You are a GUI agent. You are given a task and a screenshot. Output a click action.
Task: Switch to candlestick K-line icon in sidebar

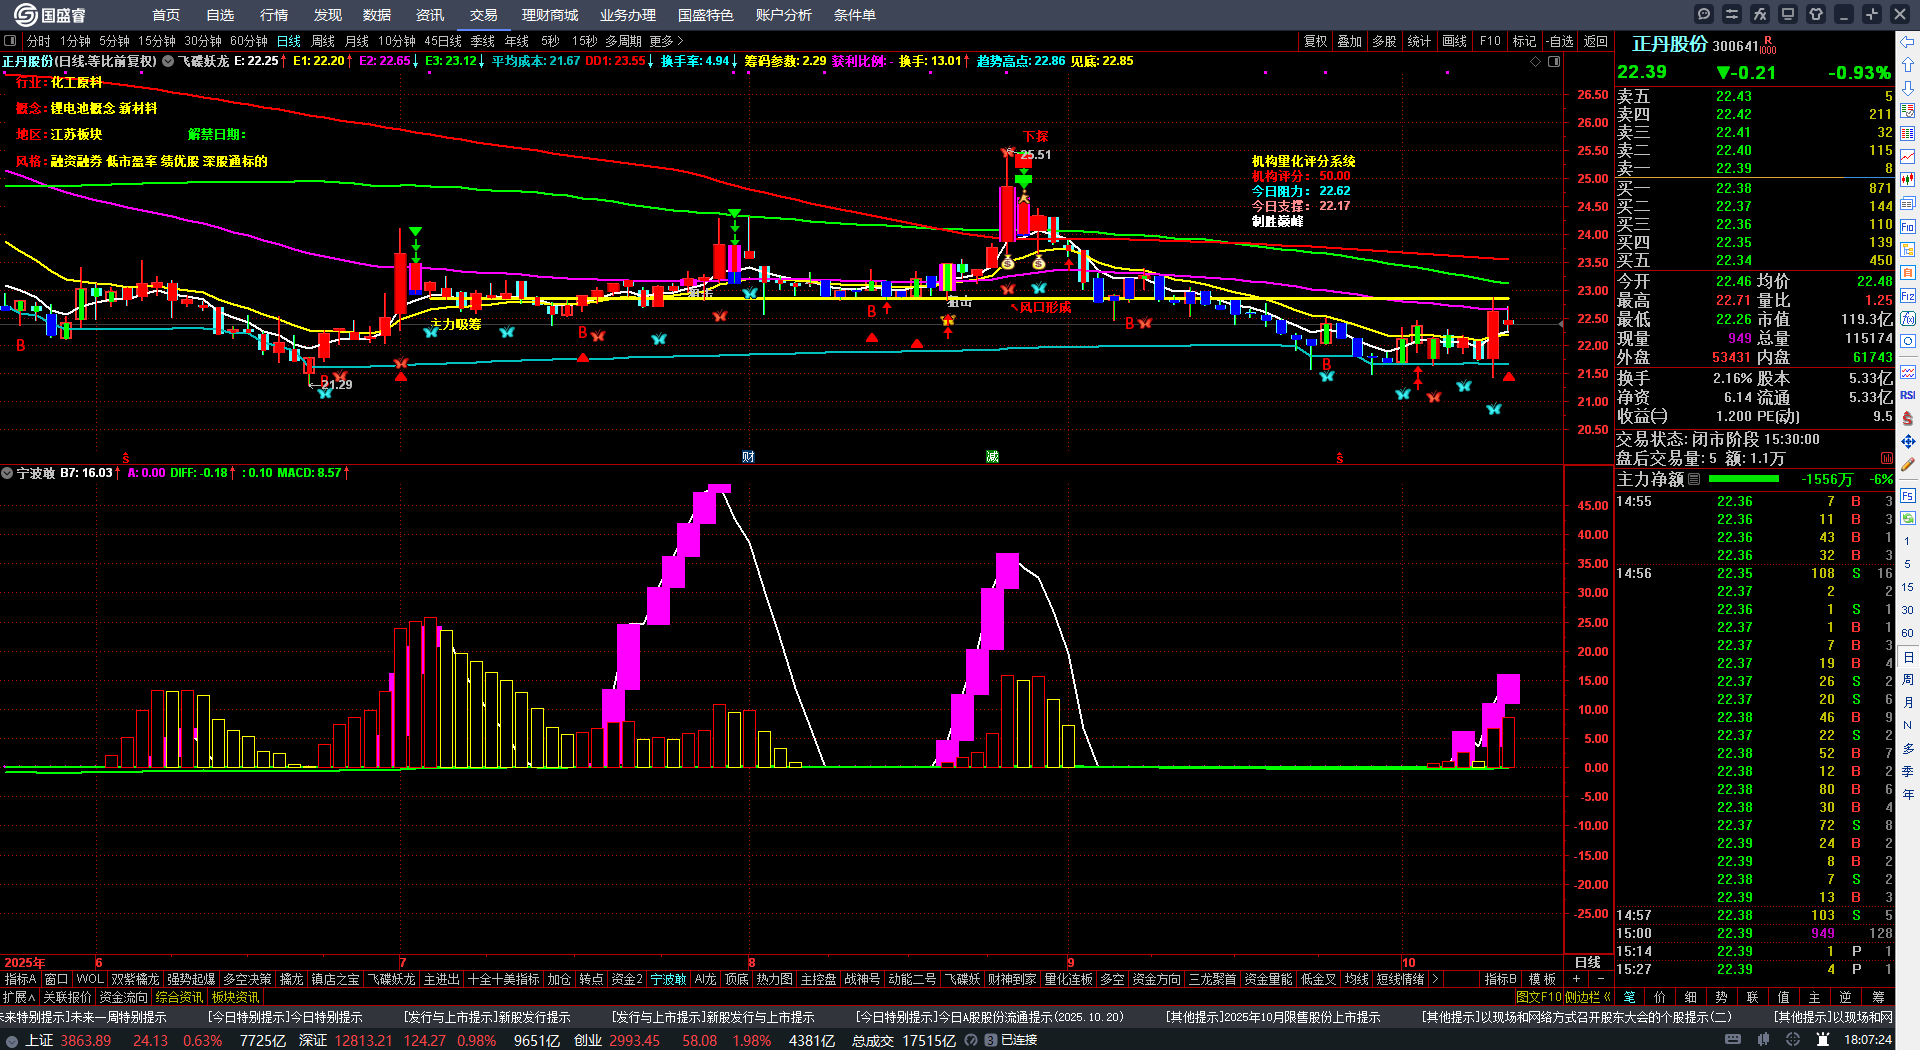pos(1908,180)
